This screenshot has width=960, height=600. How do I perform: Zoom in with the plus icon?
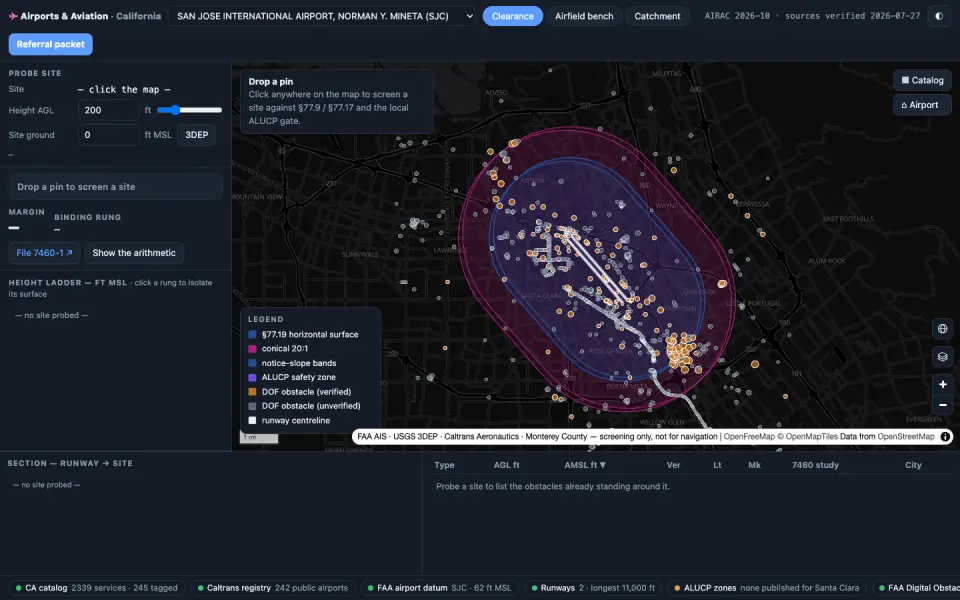pos(942,384)
